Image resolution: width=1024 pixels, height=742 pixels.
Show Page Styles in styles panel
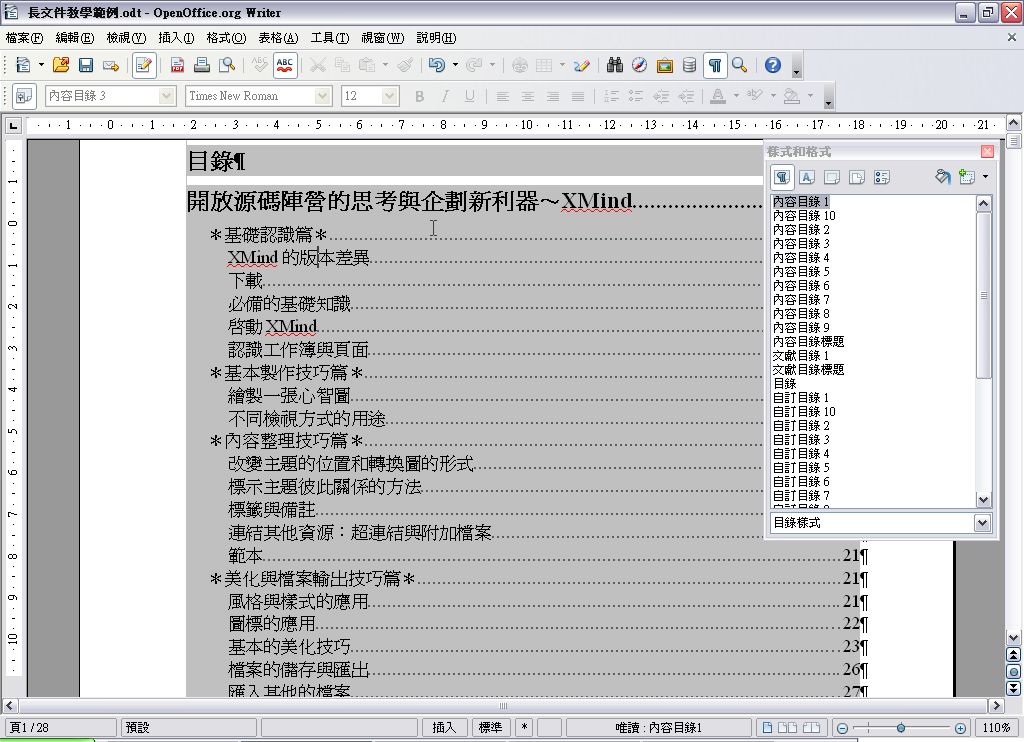[x=857, y=177]
